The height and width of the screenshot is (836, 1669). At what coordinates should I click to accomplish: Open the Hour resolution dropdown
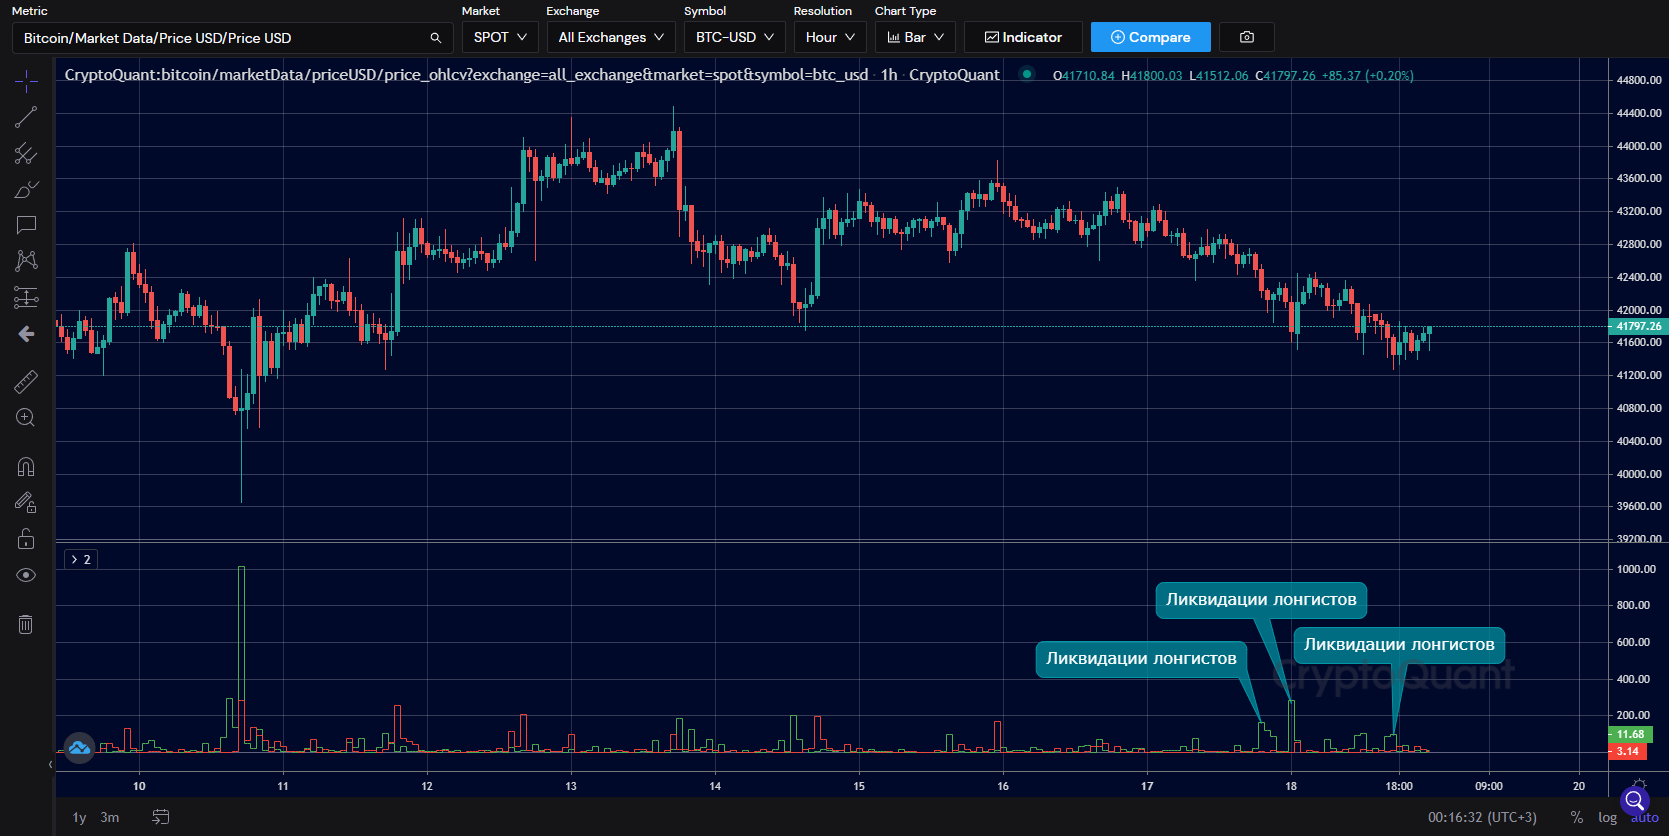pyautogui.click(x=830, y=37)
